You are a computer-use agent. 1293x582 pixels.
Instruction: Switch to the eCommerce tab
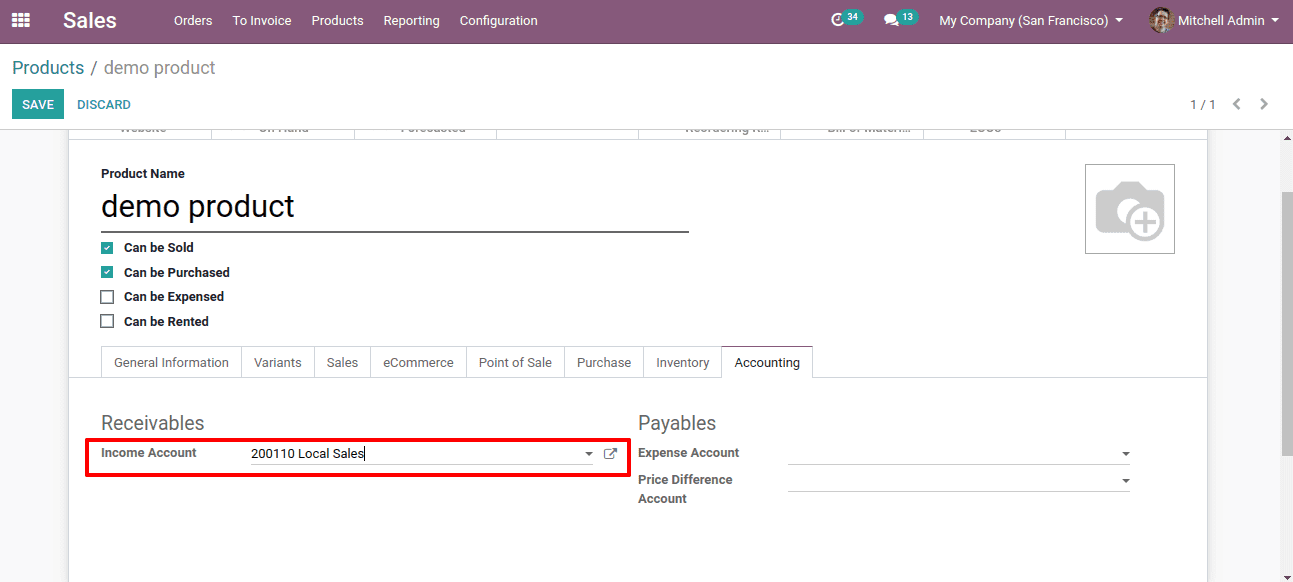pyautogui.click(x=418, y=362)
